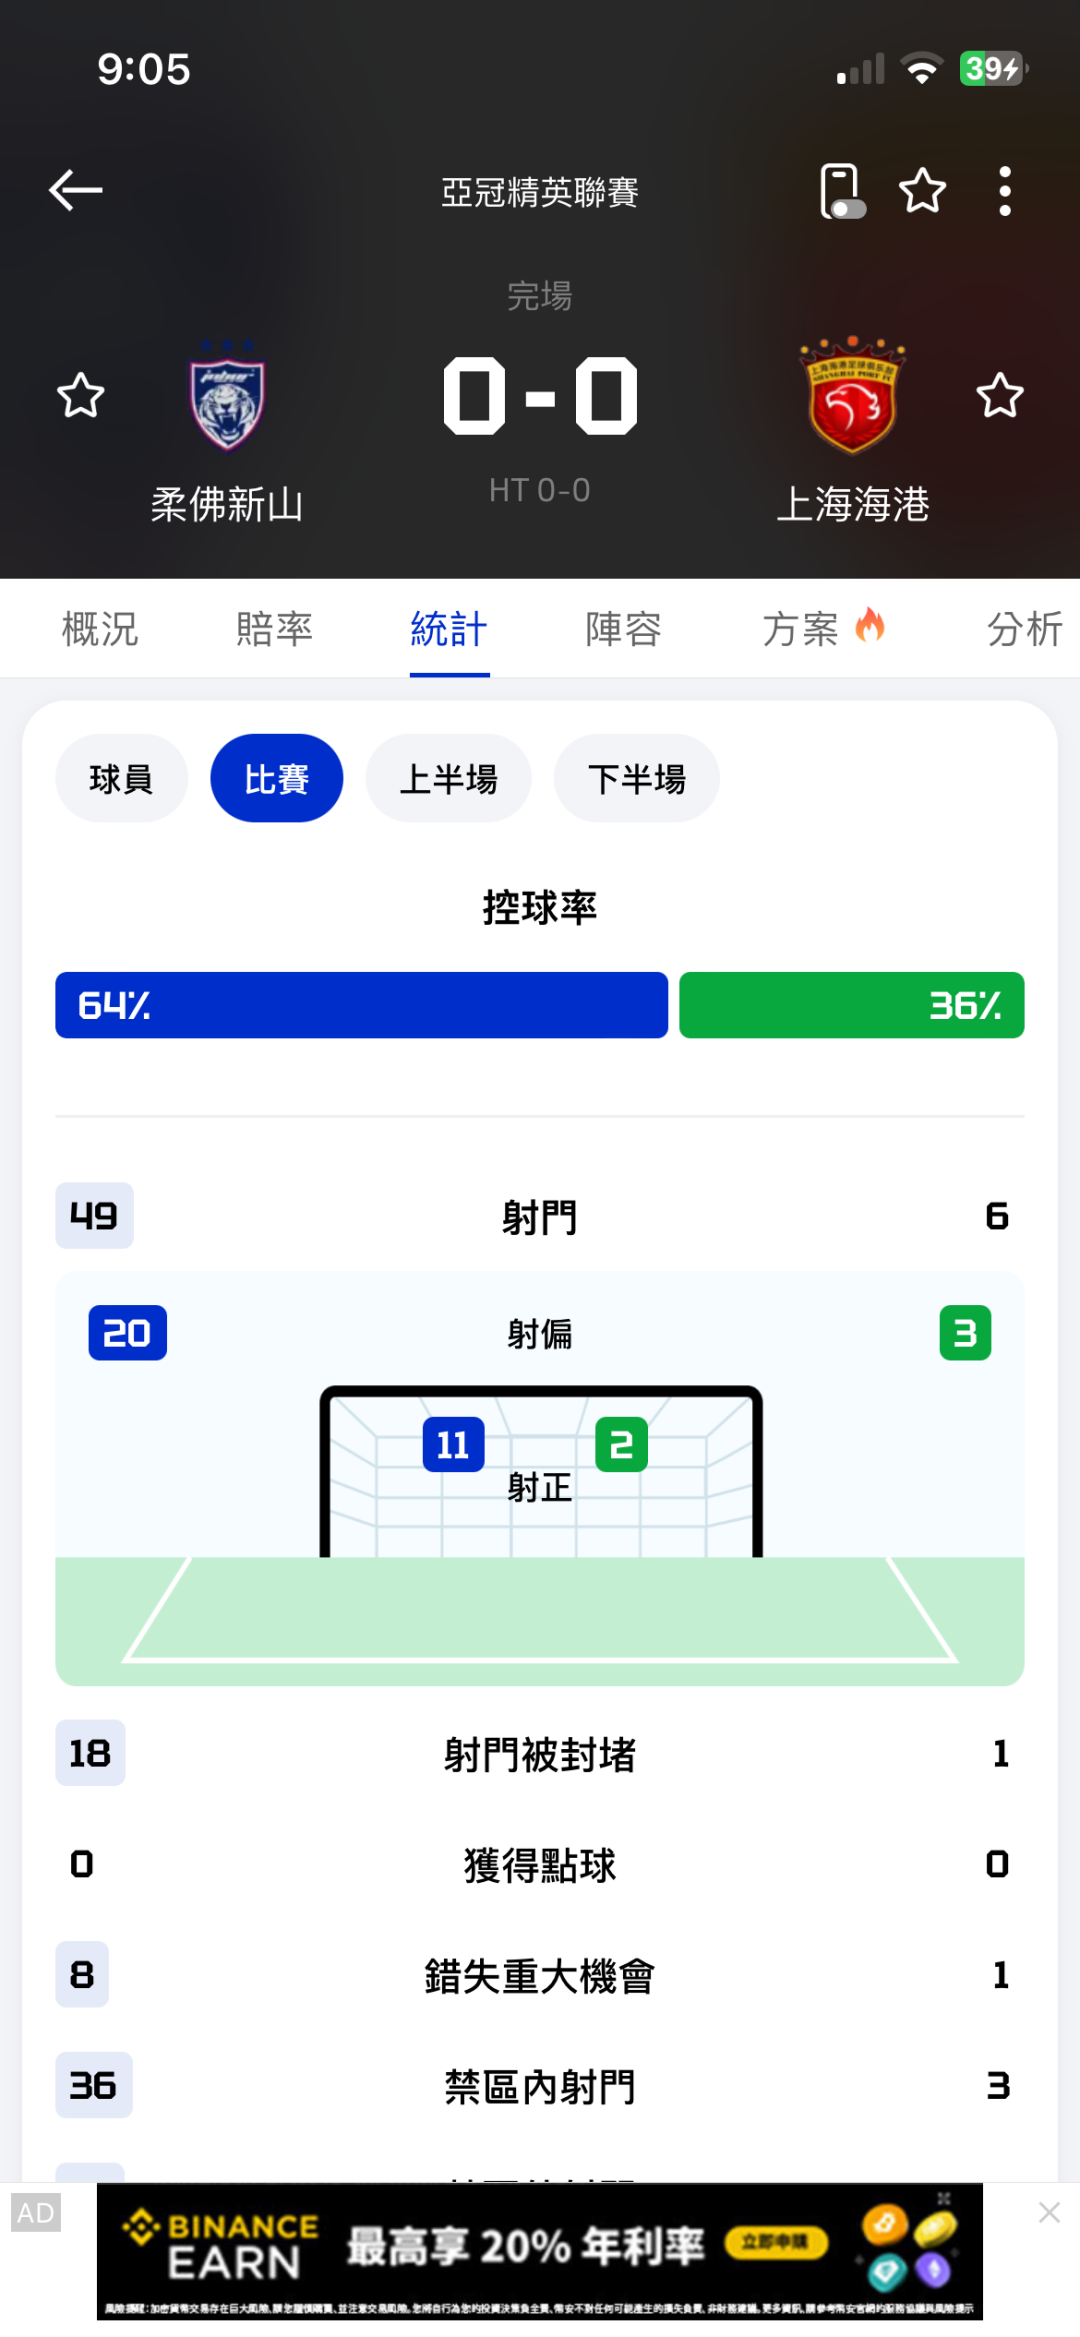
Task: Select the 上半場 filter chip
Action: [448, 779]
